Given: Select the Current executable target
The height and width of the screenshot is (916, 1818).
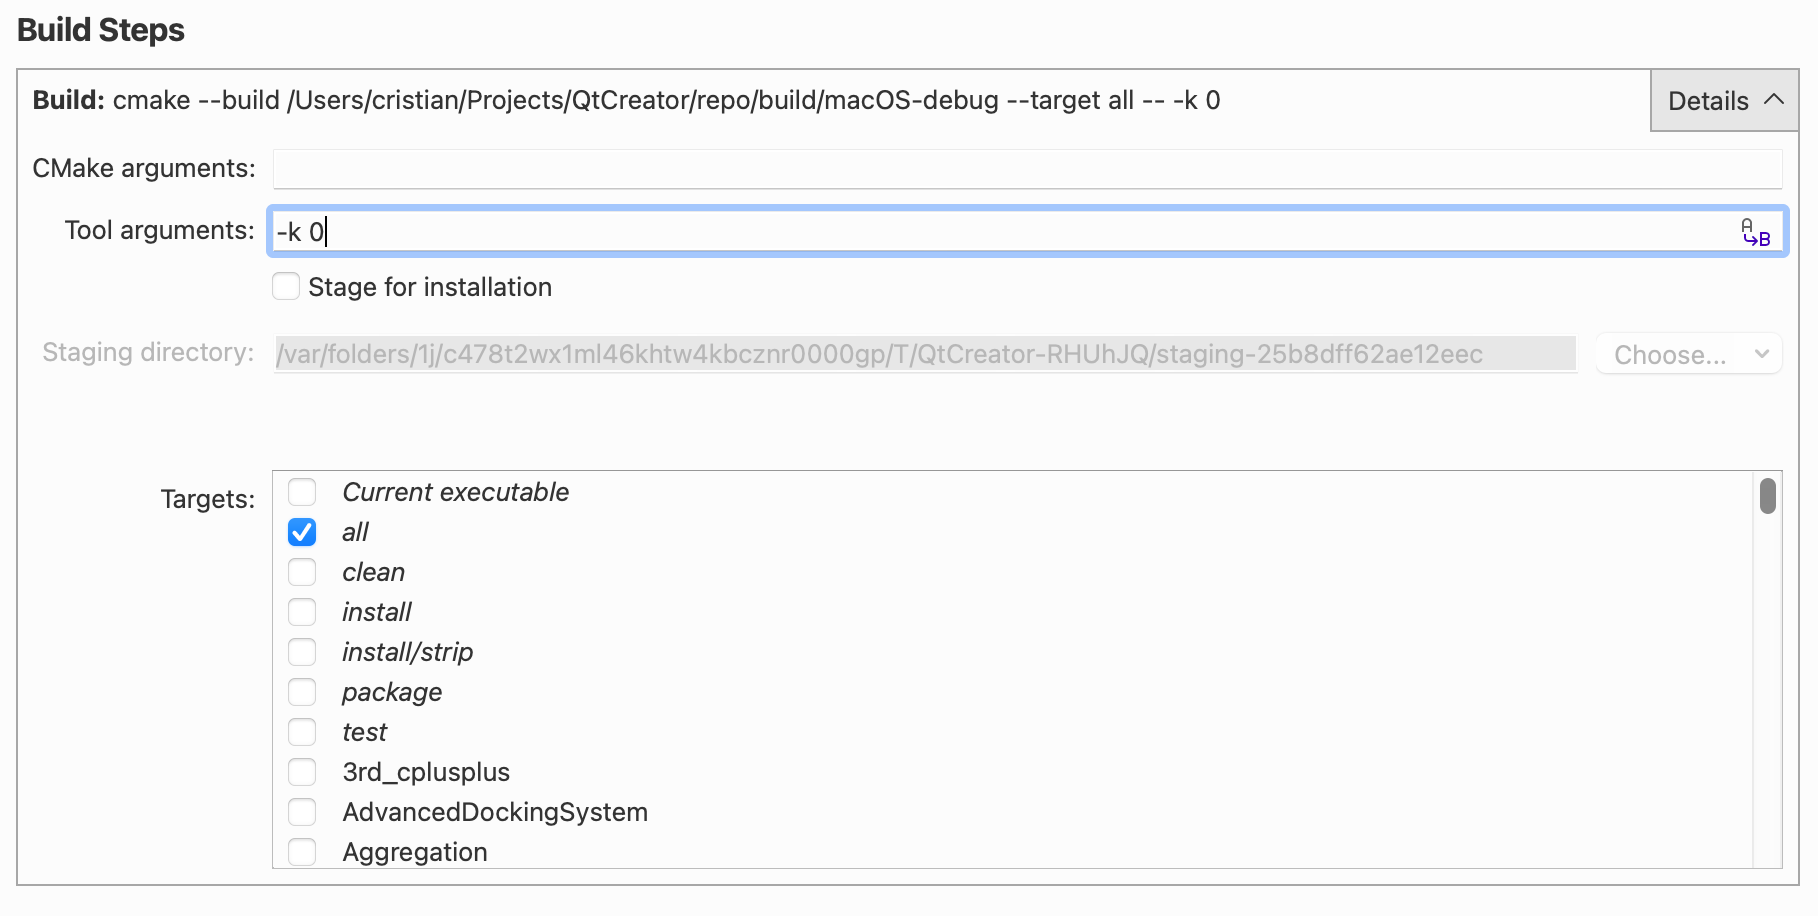Looking at the screenshot, I should (x=302, y=492).
